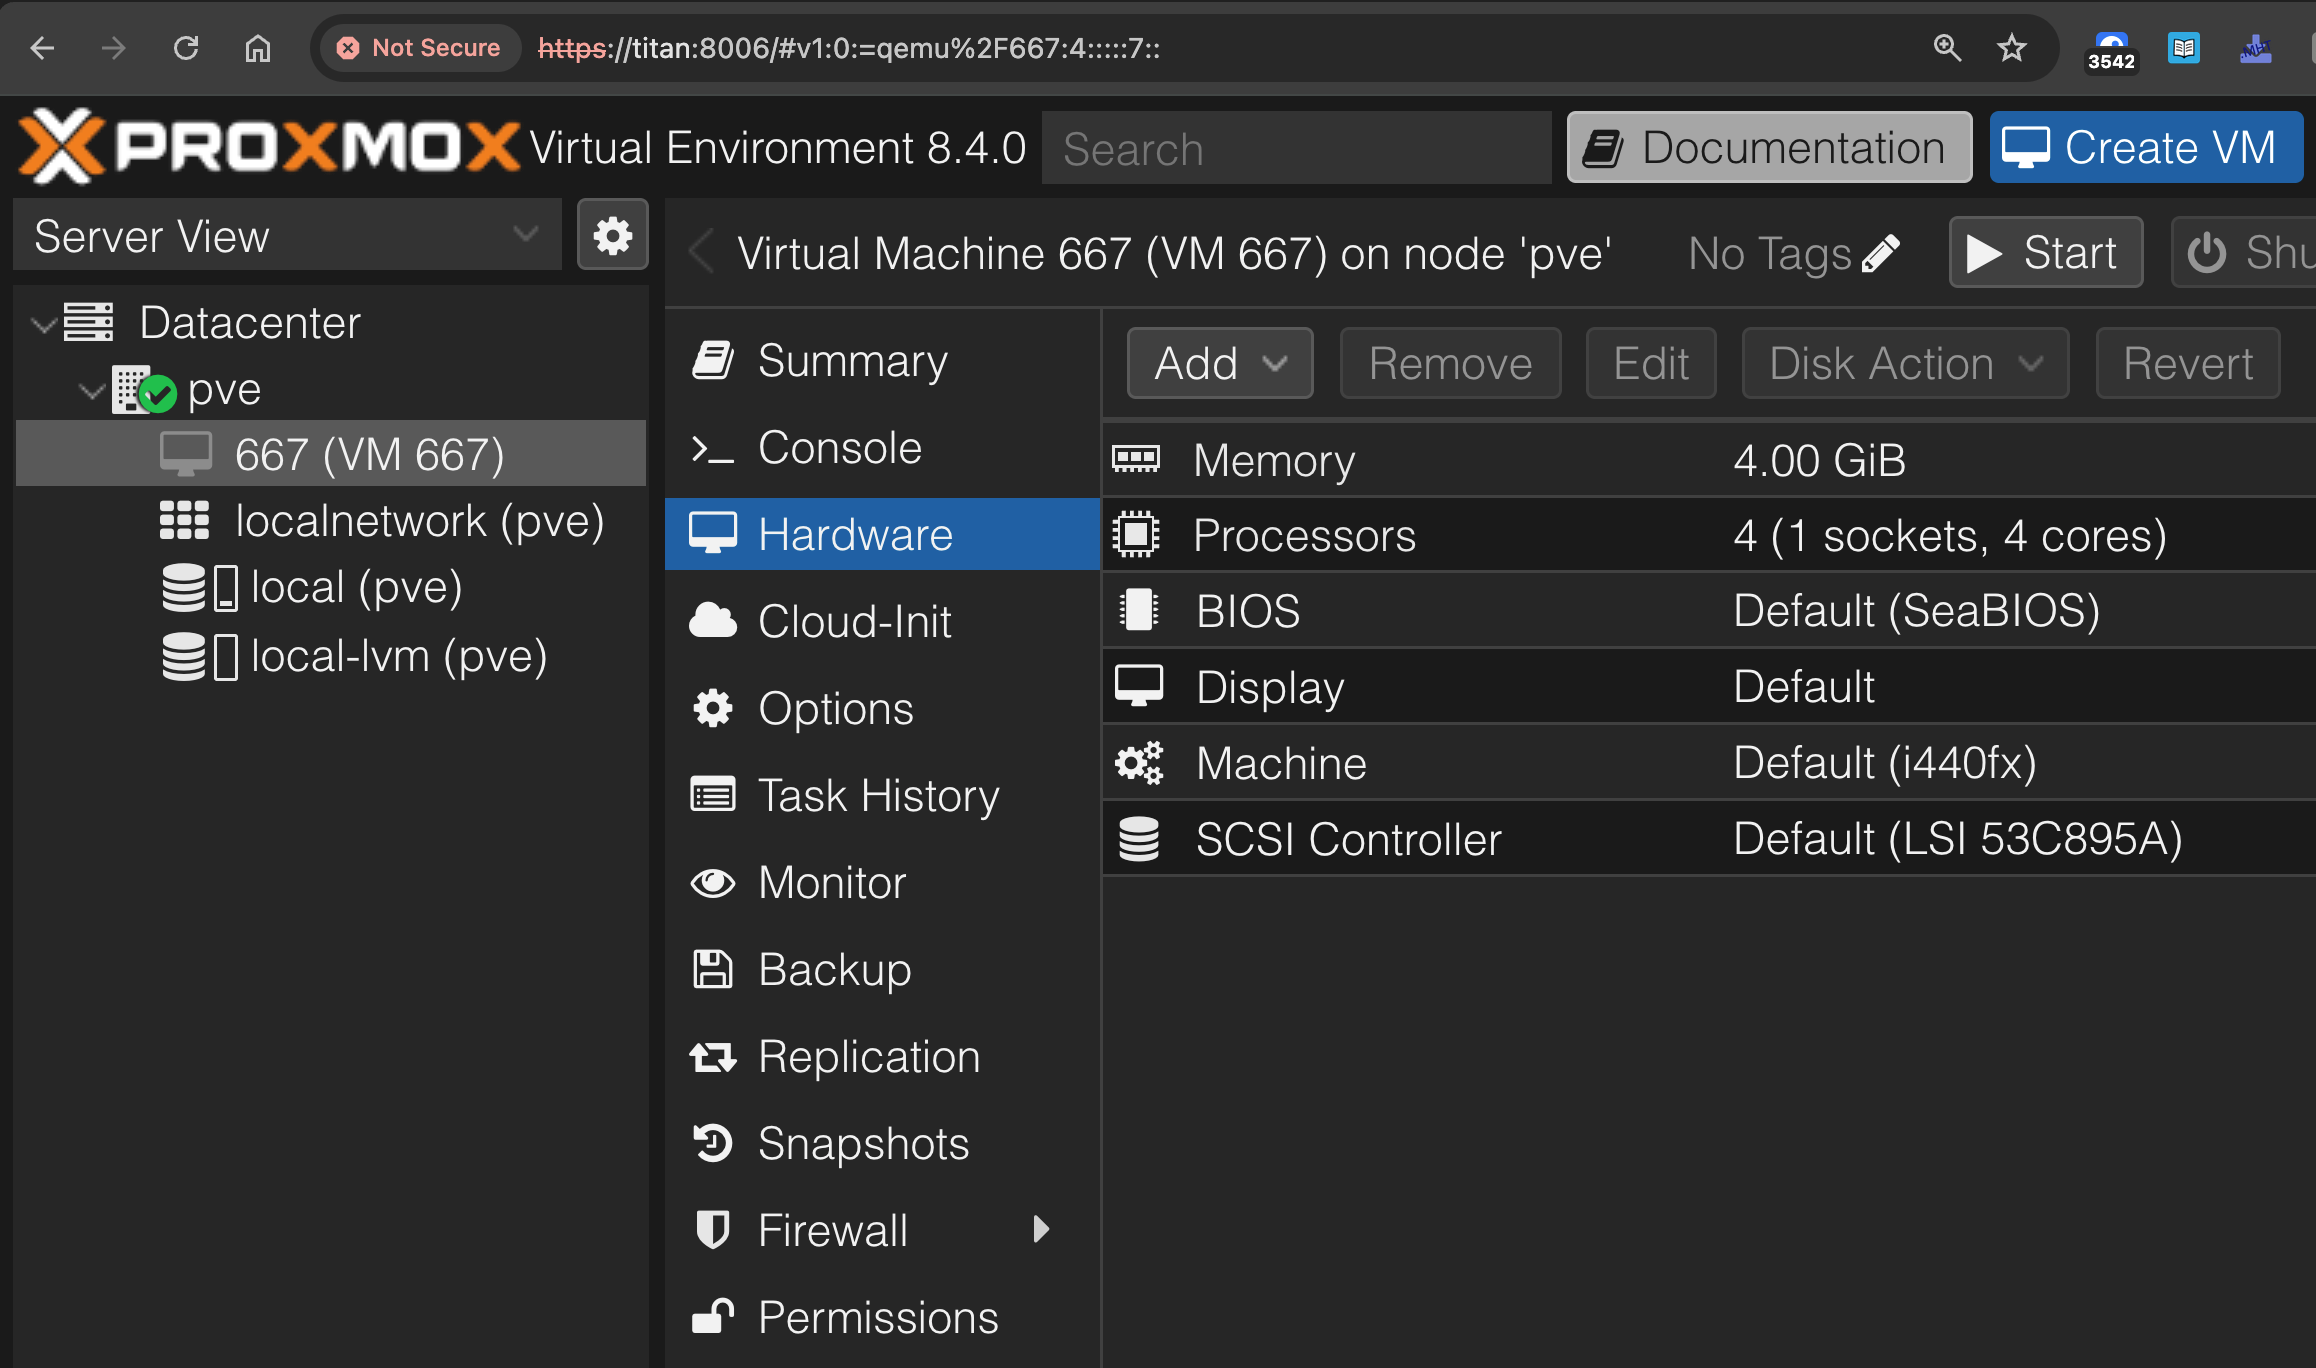Screen dimensions: 2316x1368
Task: Open the Firewall tab
Action: point(882,1230)
